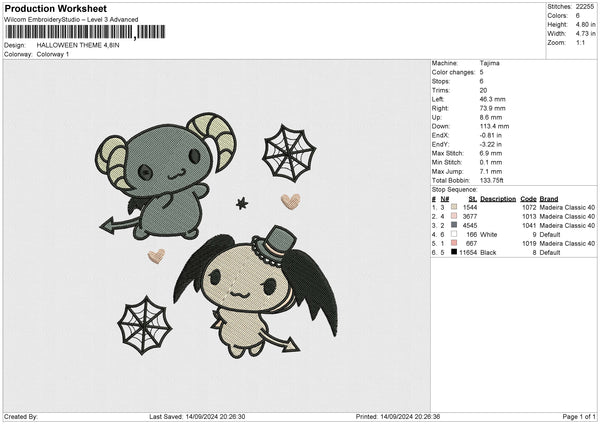Click the "Page 1 of 1" footer text
Viewport: 600px width, 424px height.
(x=579, y=416)
